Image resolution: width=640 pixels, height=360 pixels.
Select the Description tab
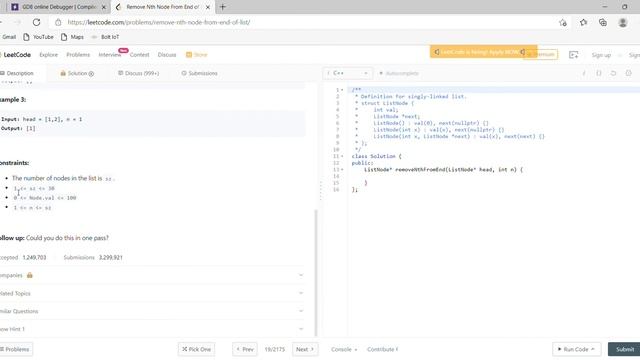17,73
